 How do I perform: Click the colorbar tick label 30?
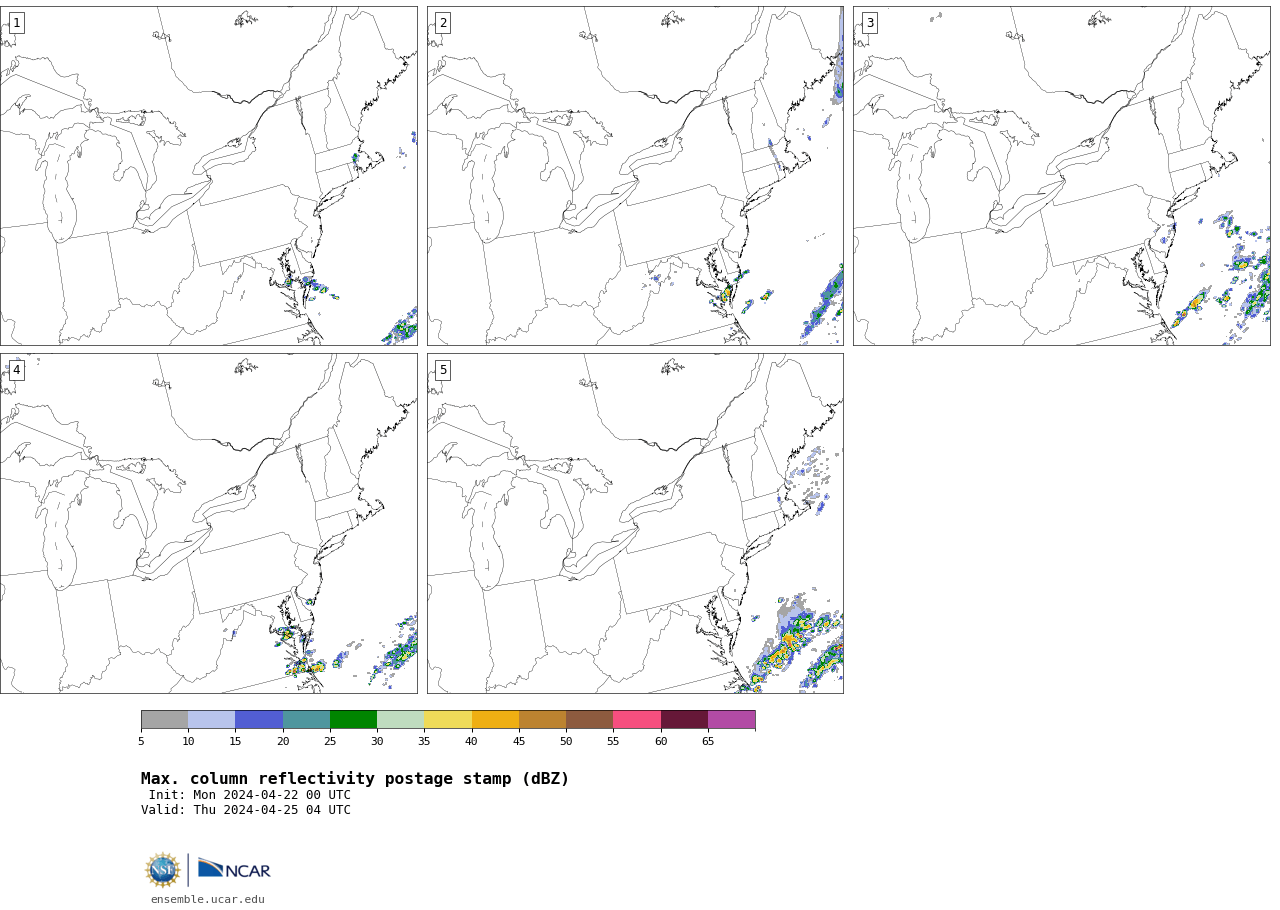tap(377, 741)
